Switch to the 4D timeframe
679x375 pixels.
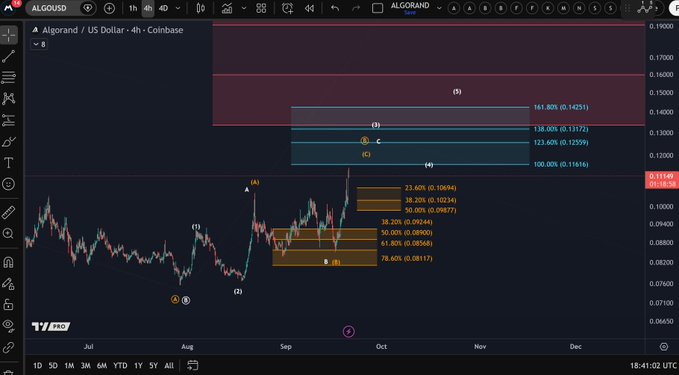click(x=163, y=8)
